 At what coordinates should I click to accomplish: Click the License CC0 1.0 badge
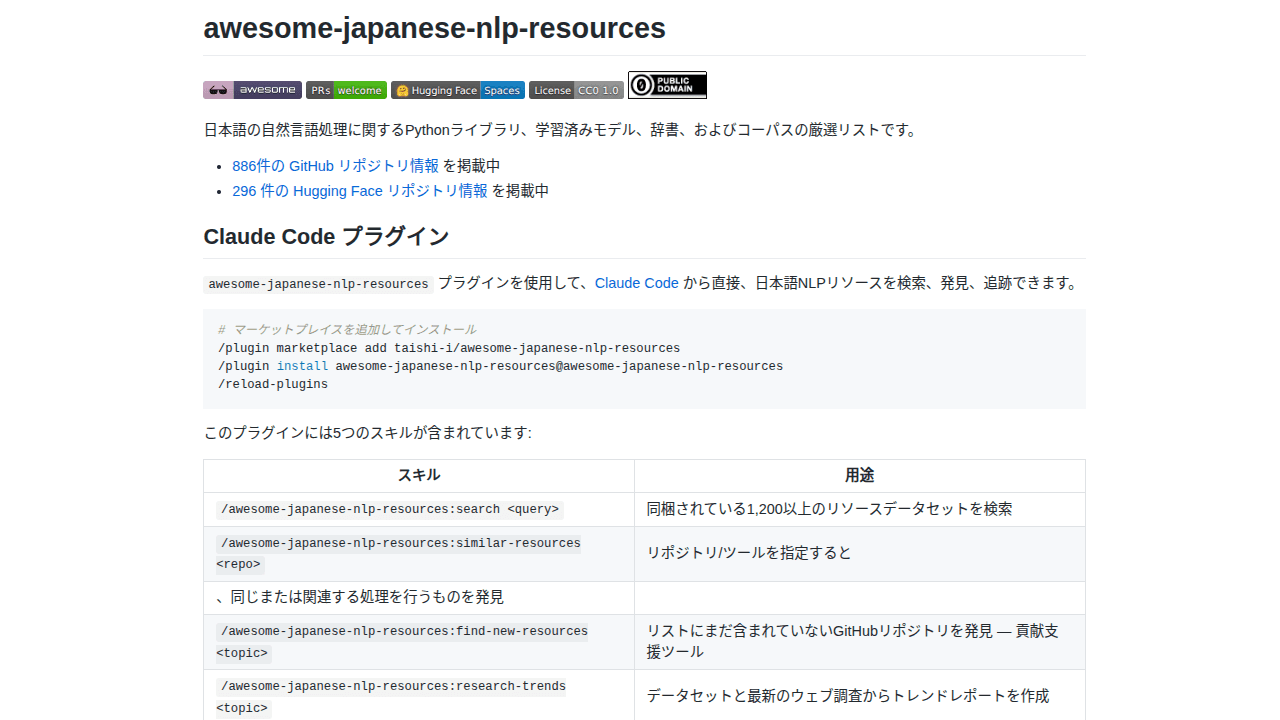[x=576, y=90]
